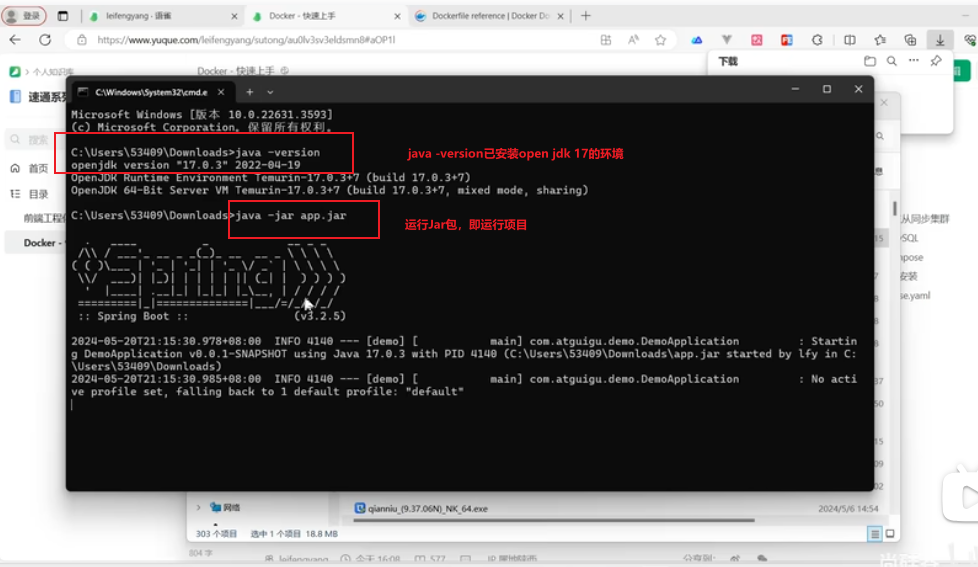Toggle read aloud icon in address bar
The width and height of the screenshot is (978, 567).
[x=633, y=40]
